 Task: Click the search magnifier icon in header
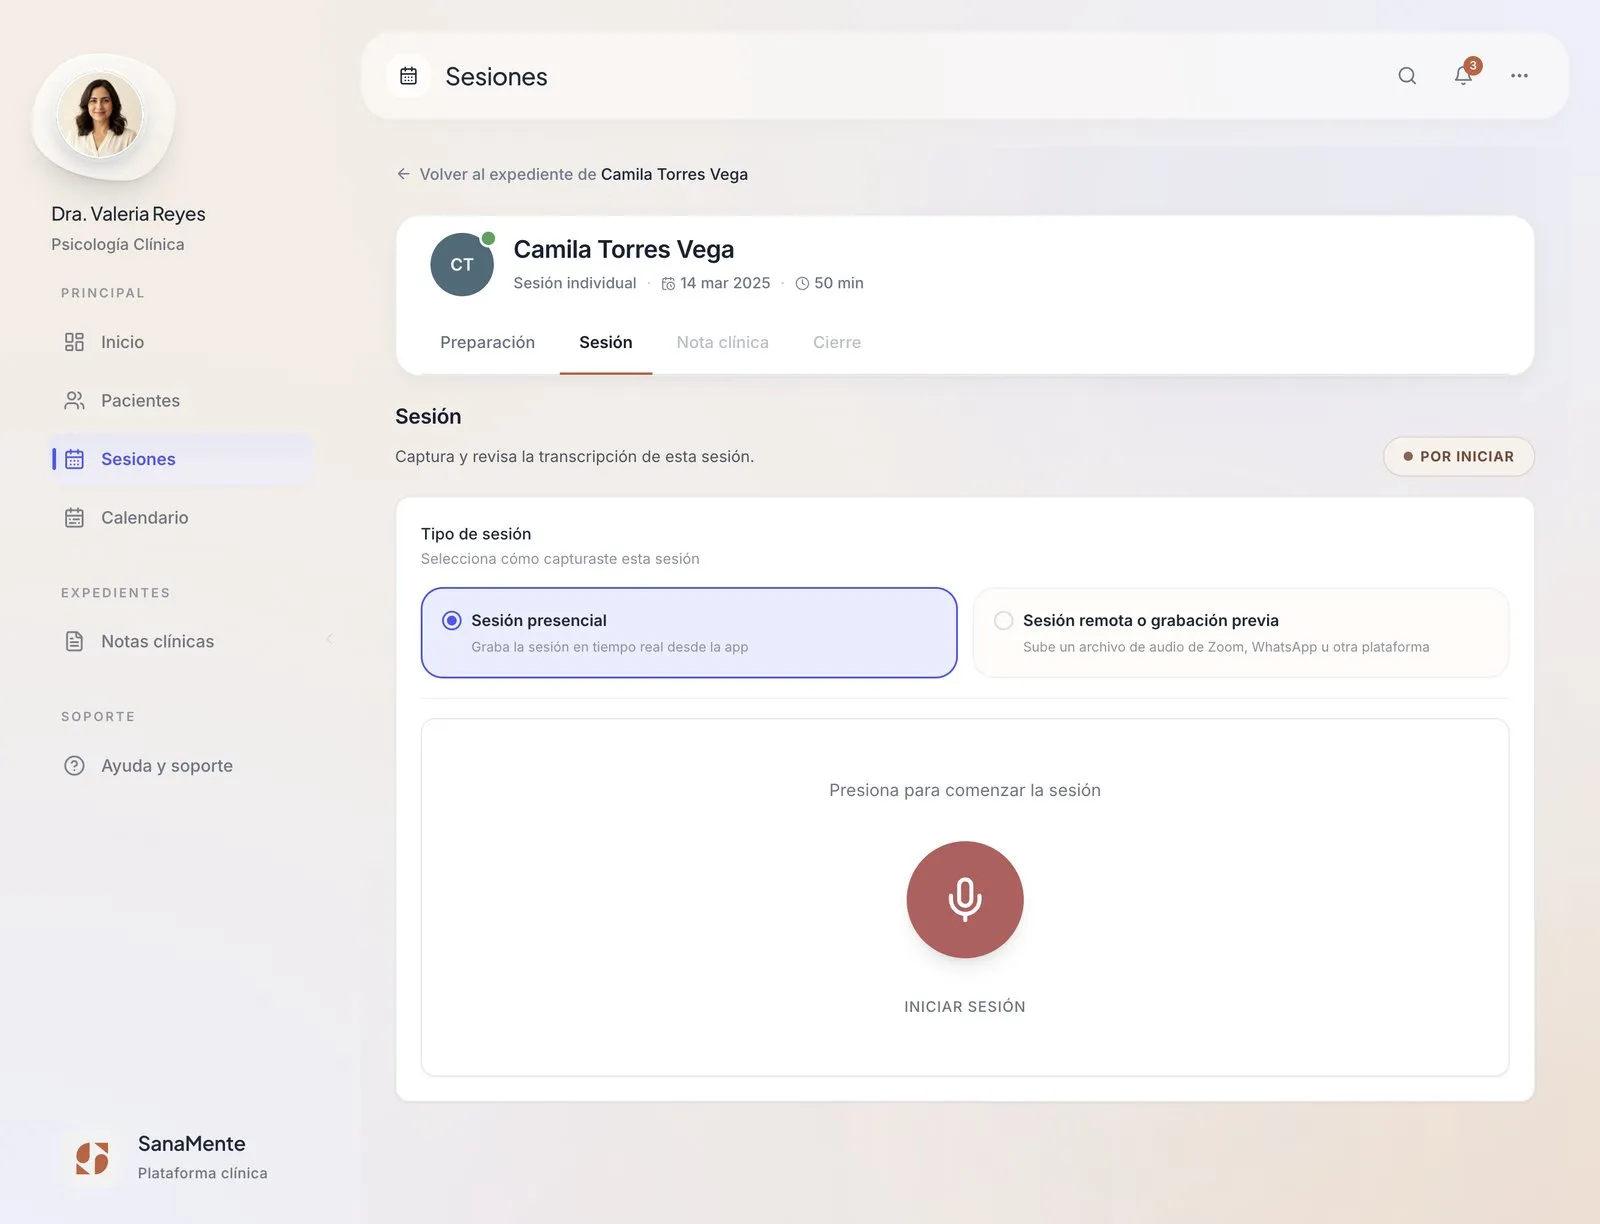click(x=1407, y=76)
